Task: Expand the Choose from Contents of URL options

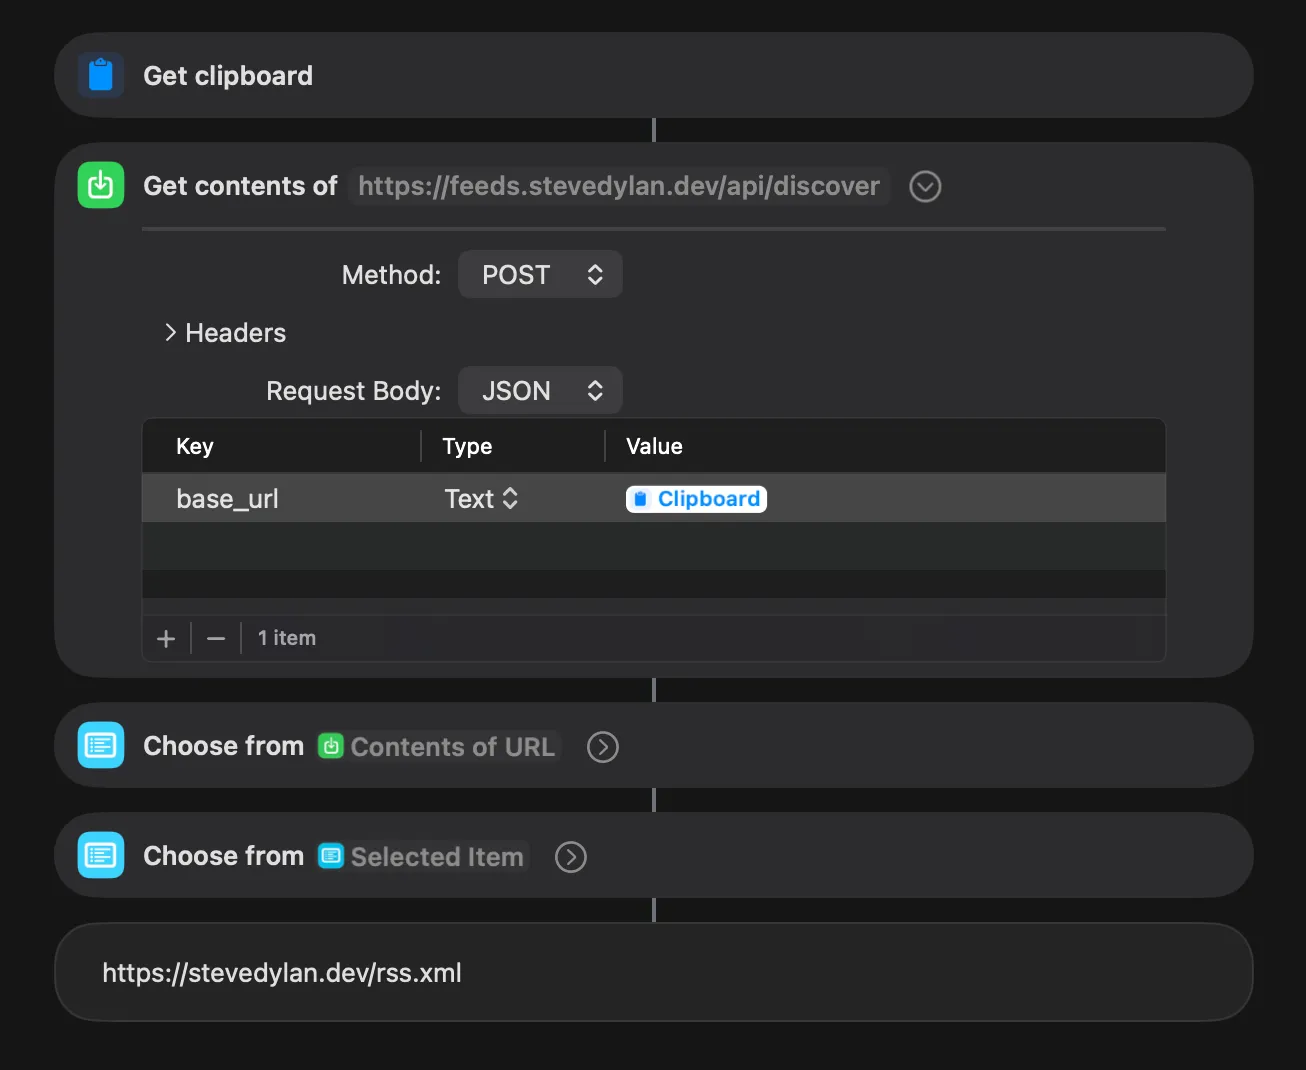Action: tap(602, 747)
